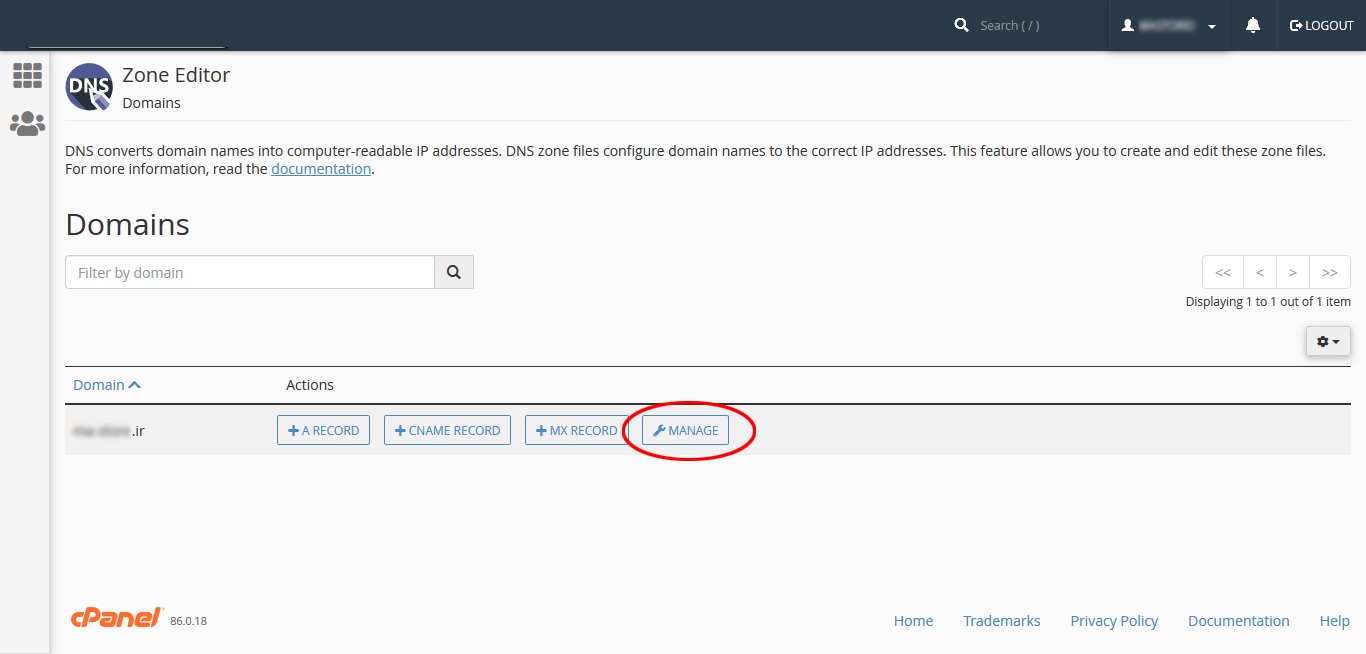Click the domain name ending in .ir
This screenshot has width=1366, height=654.
[x=109, y=431]
